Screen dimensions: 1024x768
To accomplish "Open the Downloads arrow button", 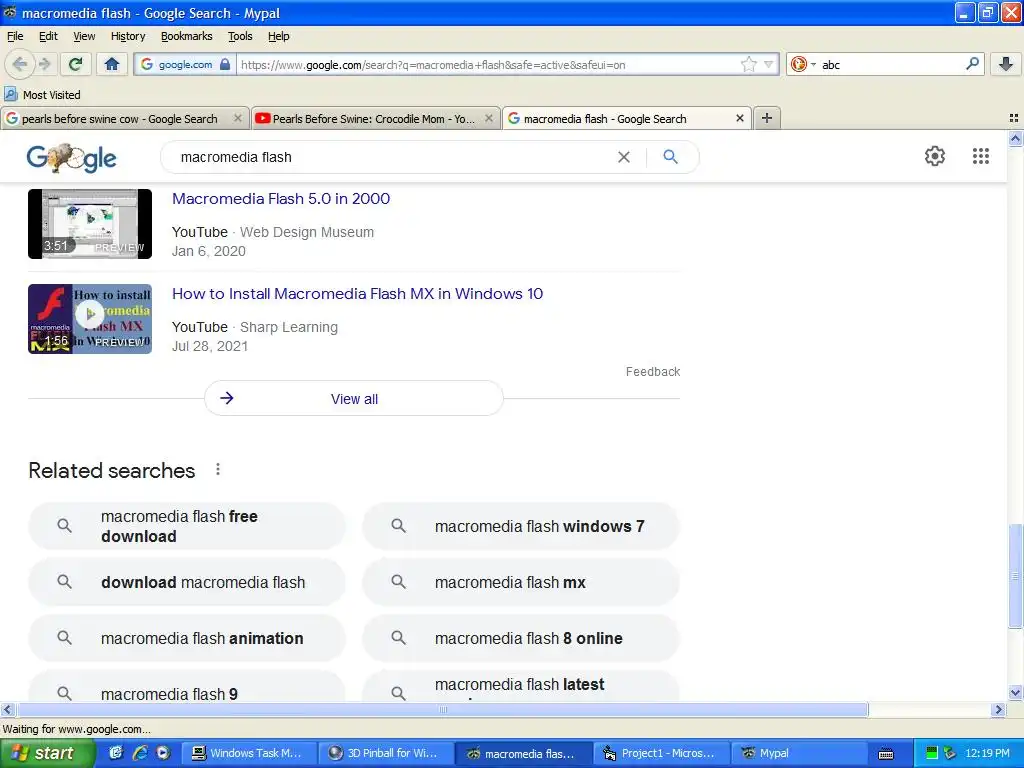I will tap(1006, 64).
